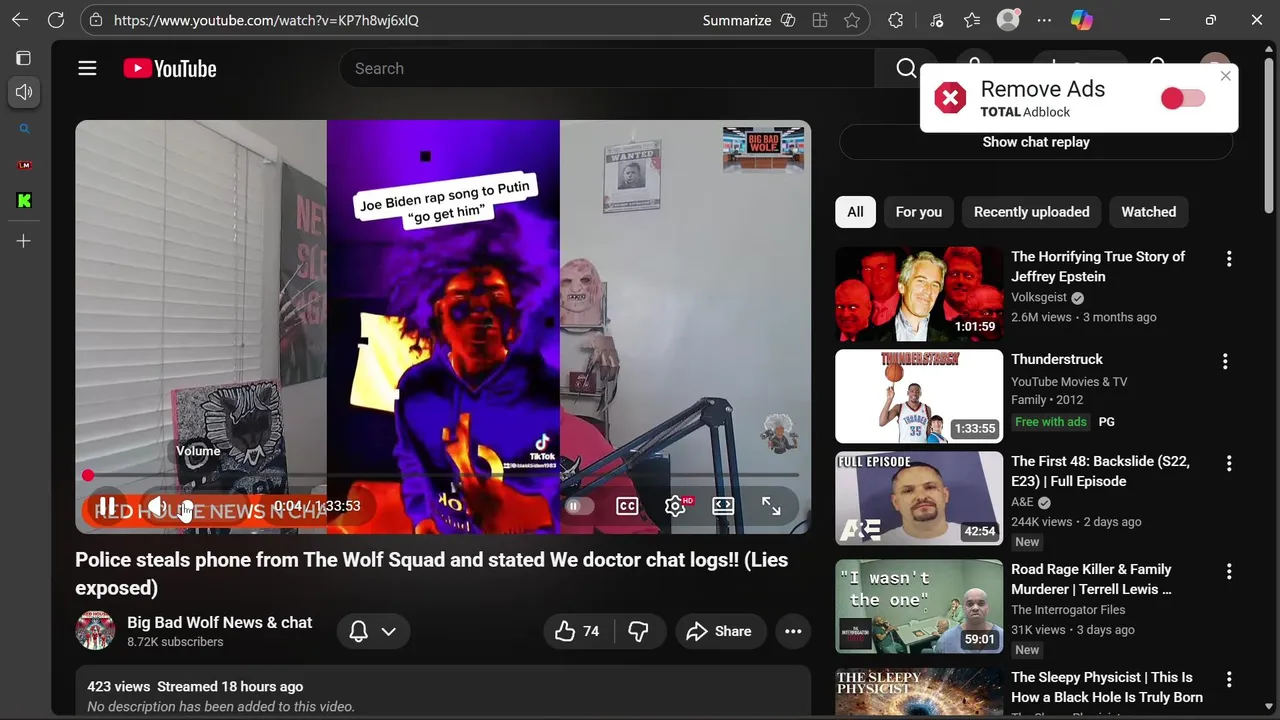Add page to favorites with star icon
Viewport: 1280px width, 720px height.
click(851, 20)
